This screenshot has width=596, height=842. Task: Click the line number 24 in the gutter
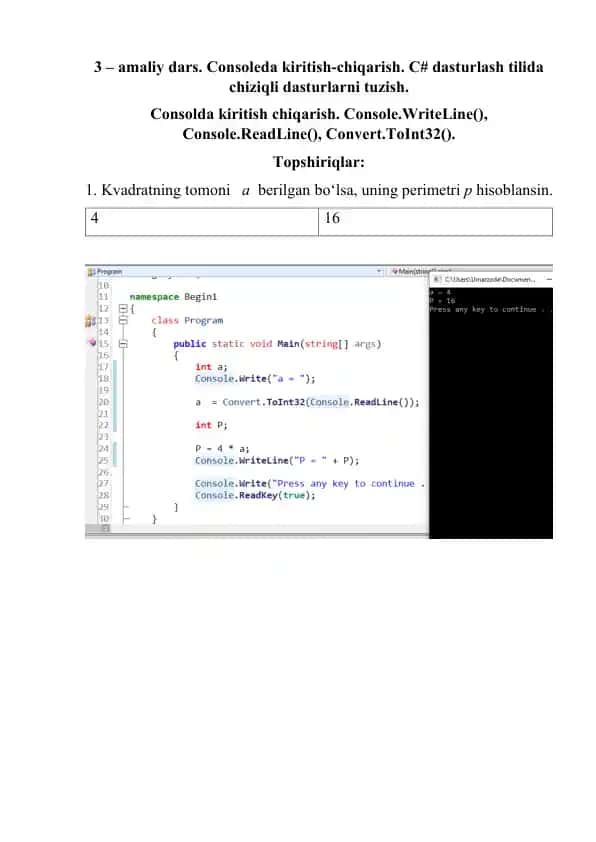pyautogui.click(x=103, y=448)
